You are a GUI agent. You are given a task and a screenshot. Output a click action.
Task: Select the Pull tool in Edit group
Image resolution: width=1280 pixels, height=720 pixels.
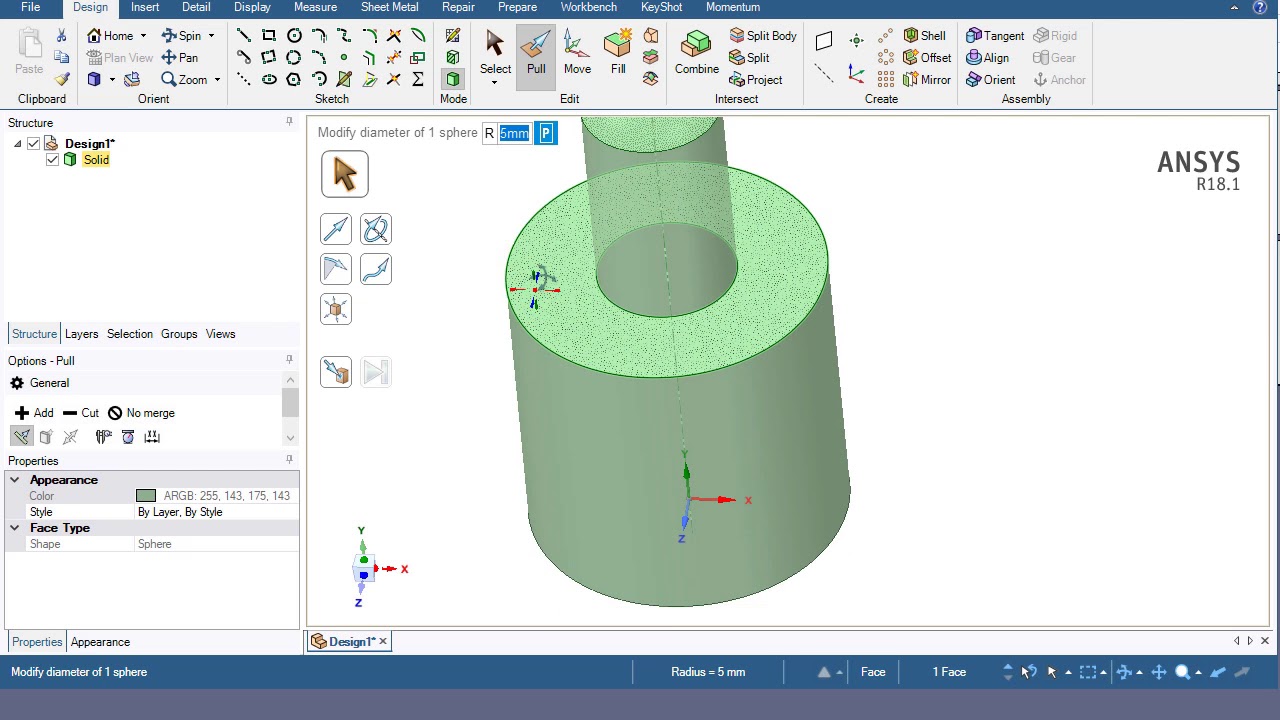tap(536, 55)
